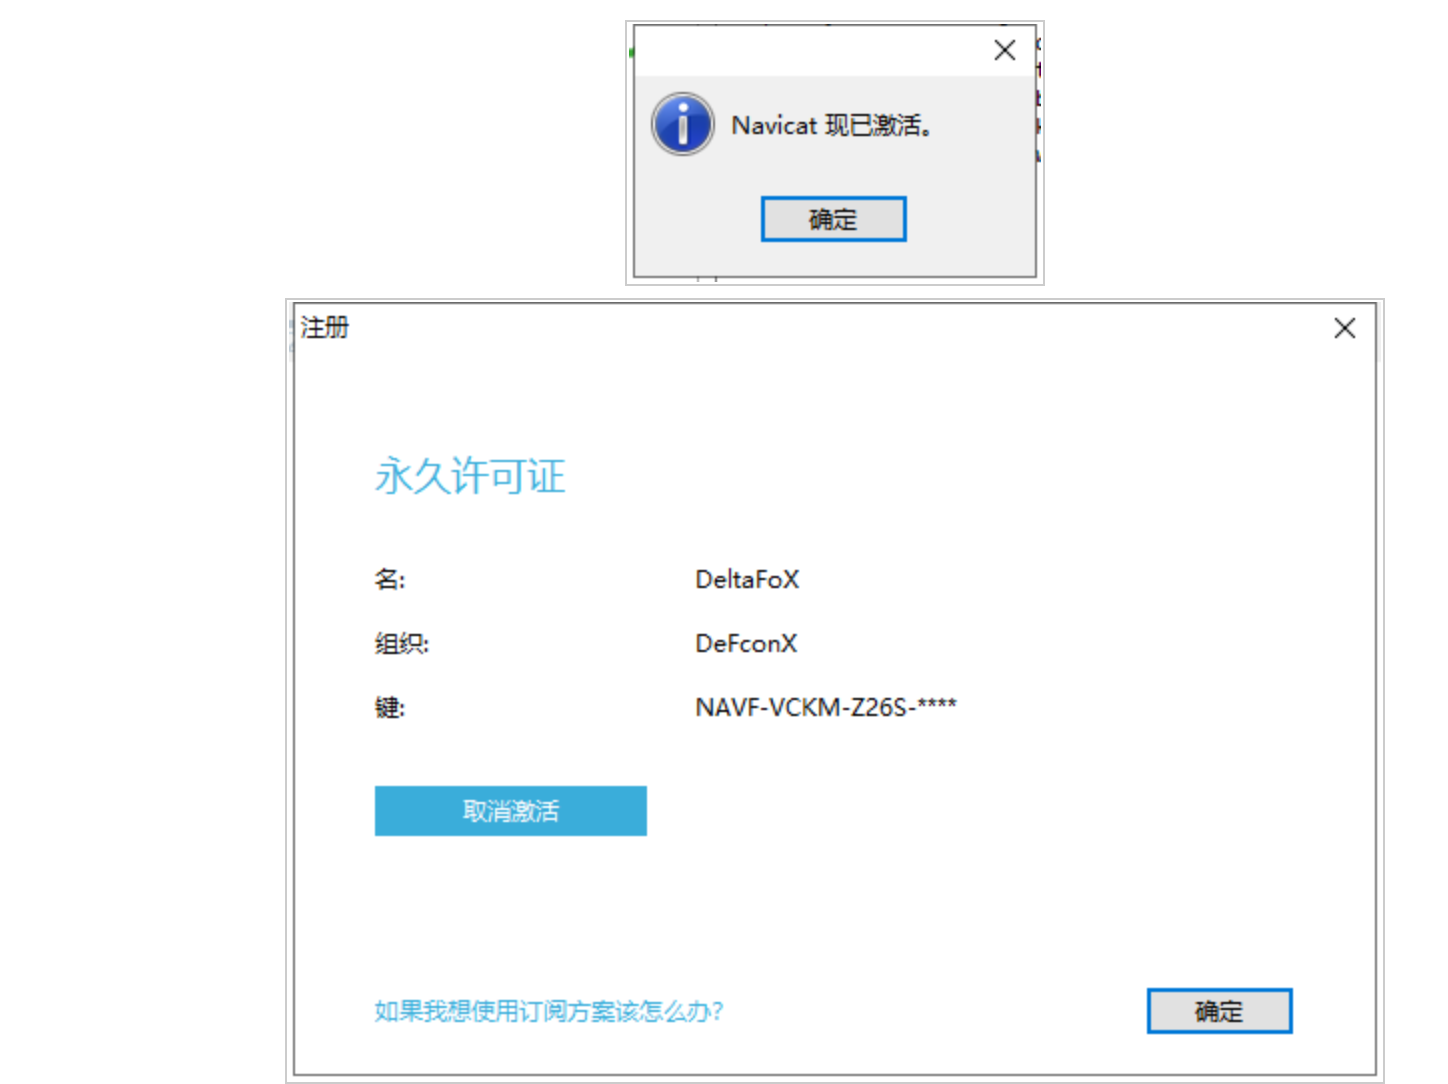This screenshot has width=1448, height=1084.
Task: Close the Navicat activation message box
Action: point(1005,50)
